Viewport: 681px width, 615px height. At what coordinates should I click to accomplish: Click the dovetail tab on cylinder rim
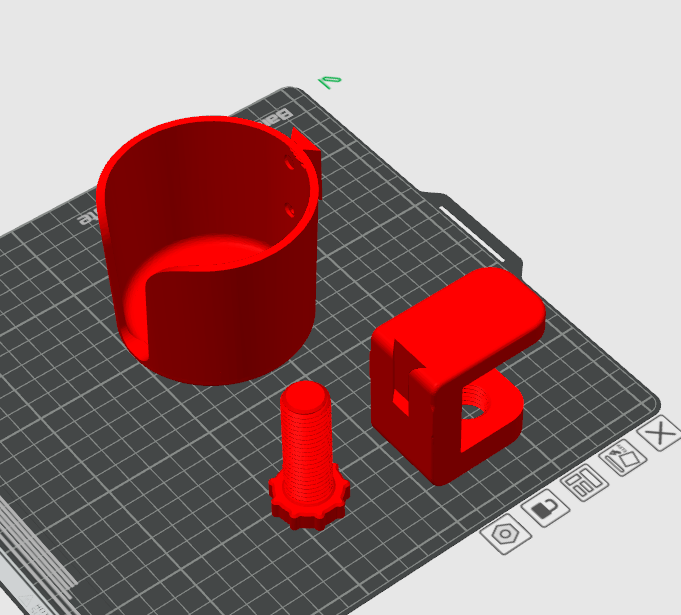pyautogui.click(x=306, y=150)
